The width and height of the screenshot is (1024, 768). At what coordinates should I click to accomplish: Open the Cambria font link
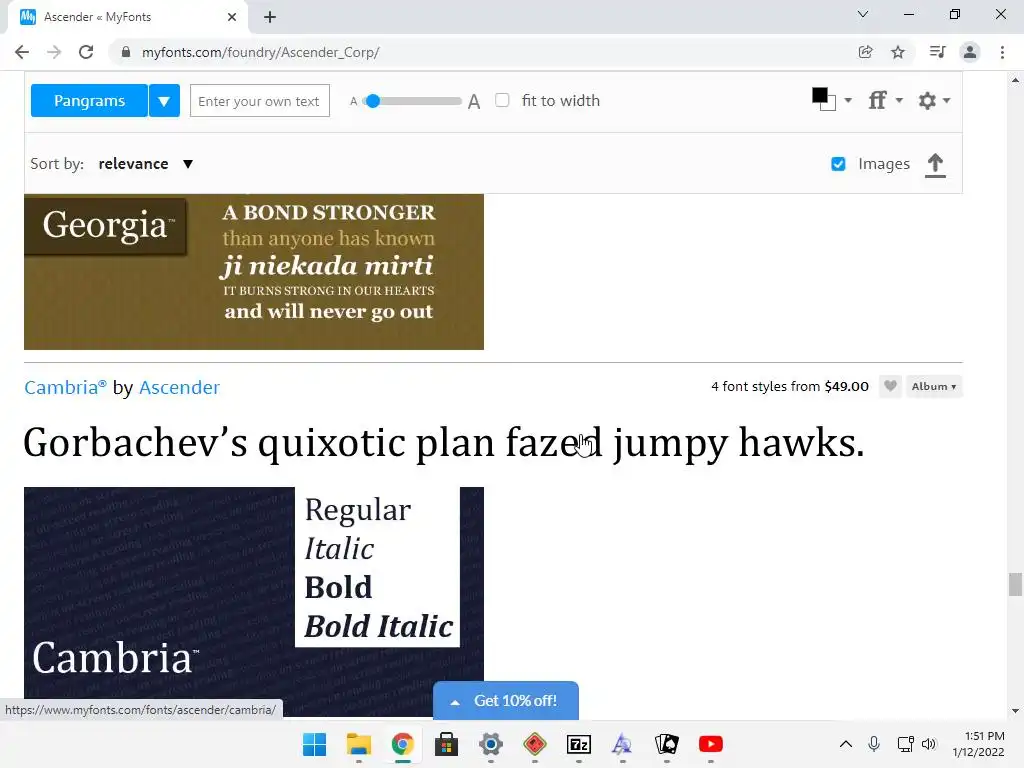click(65, 387)
